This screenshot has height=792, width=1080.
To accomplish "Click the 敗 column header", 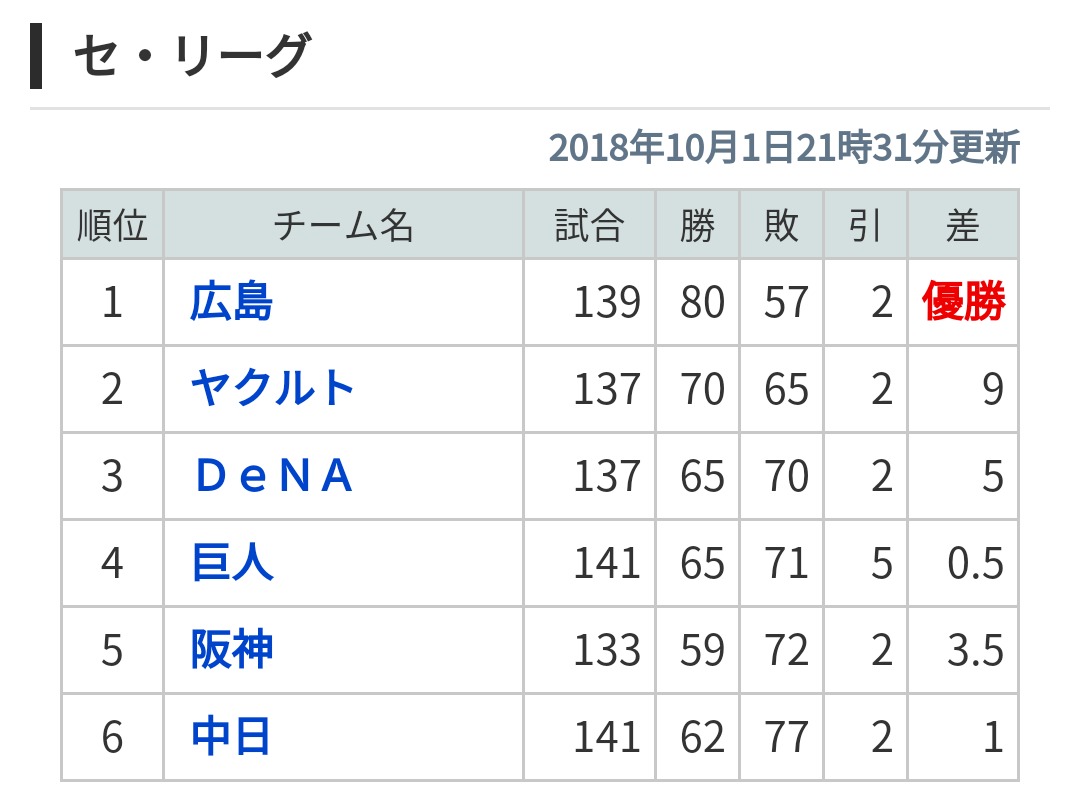I will 781,226.
